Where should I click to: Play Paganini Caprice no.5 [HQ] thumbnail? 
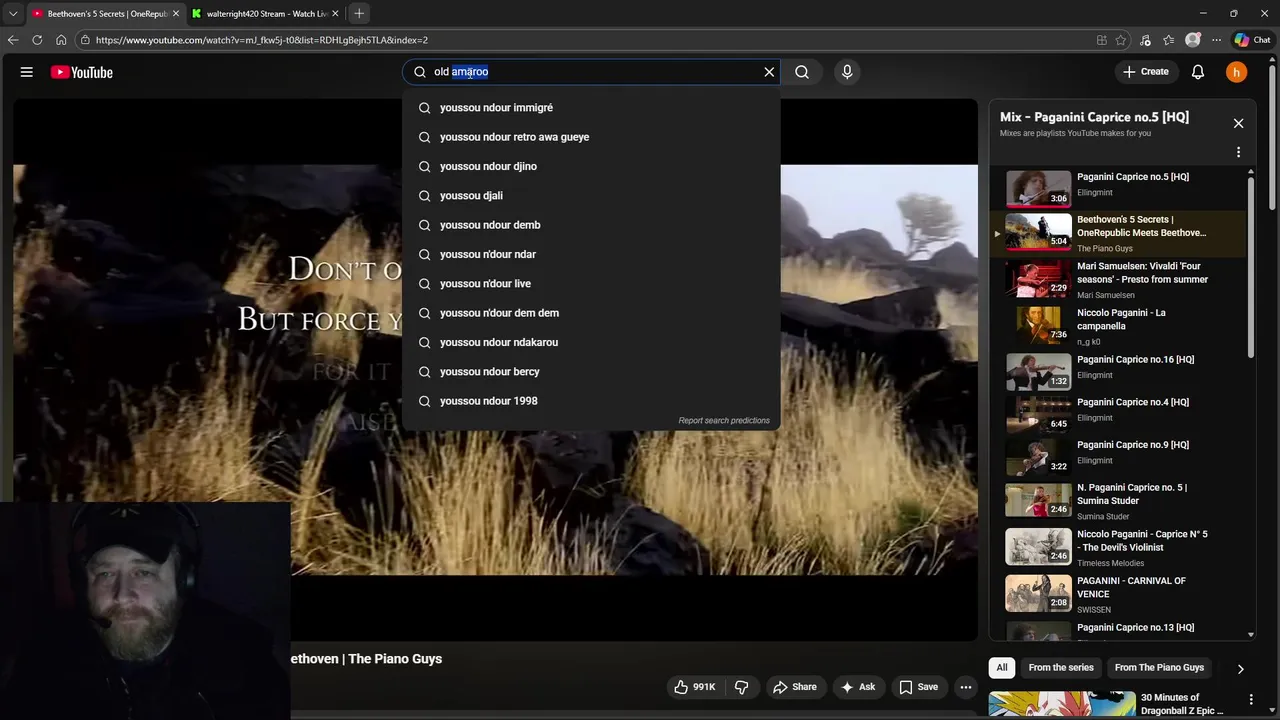pos(1038,187)
